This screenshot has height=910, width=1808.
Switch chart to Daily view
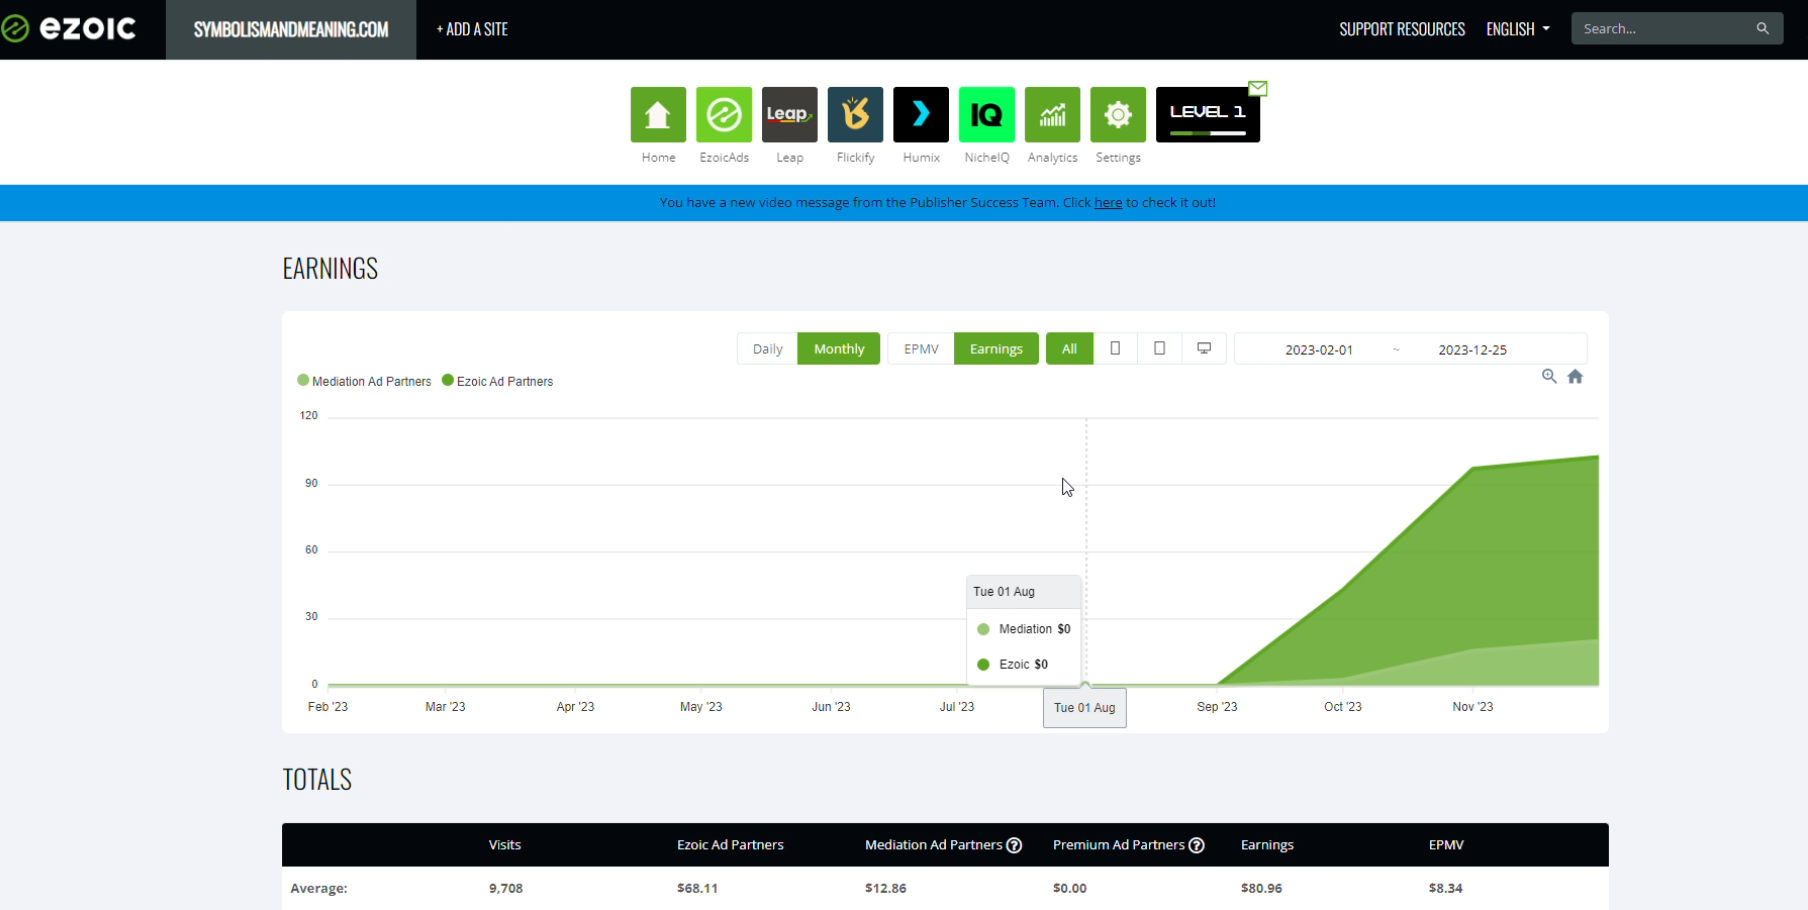[767, 349]
